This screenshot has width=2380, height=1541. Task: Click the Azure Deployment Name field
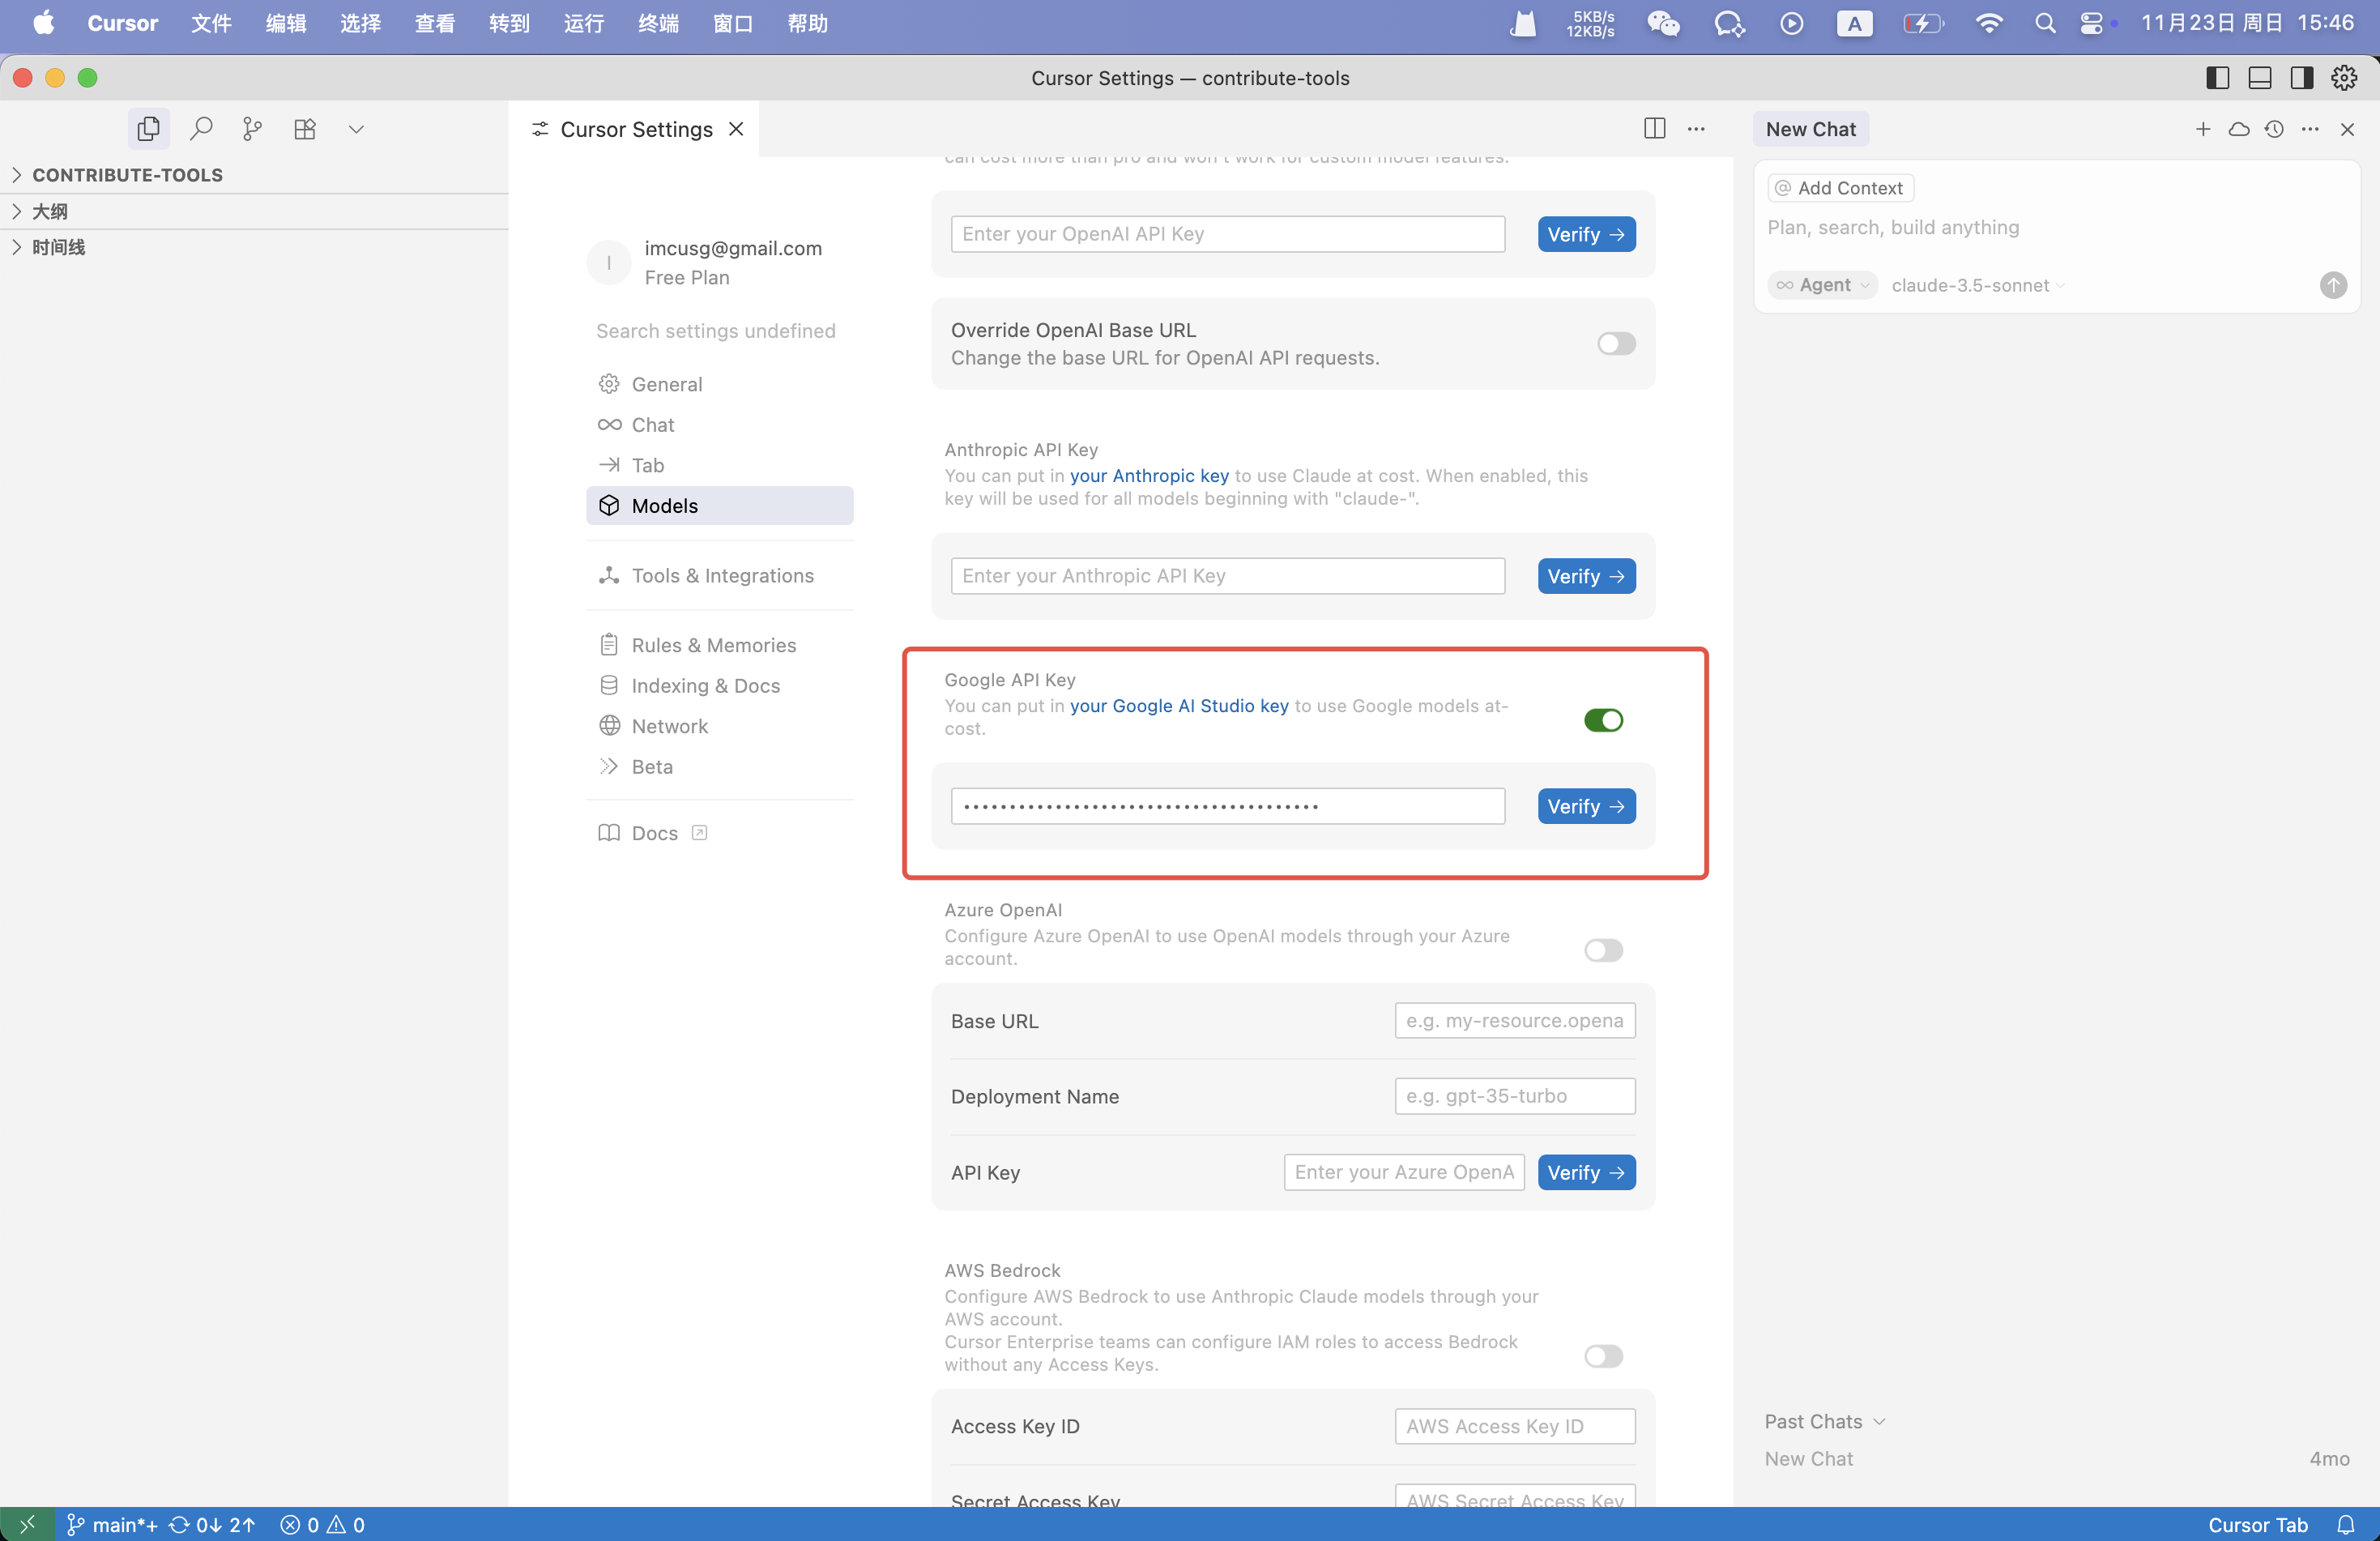click(x=1514, y=1096)
